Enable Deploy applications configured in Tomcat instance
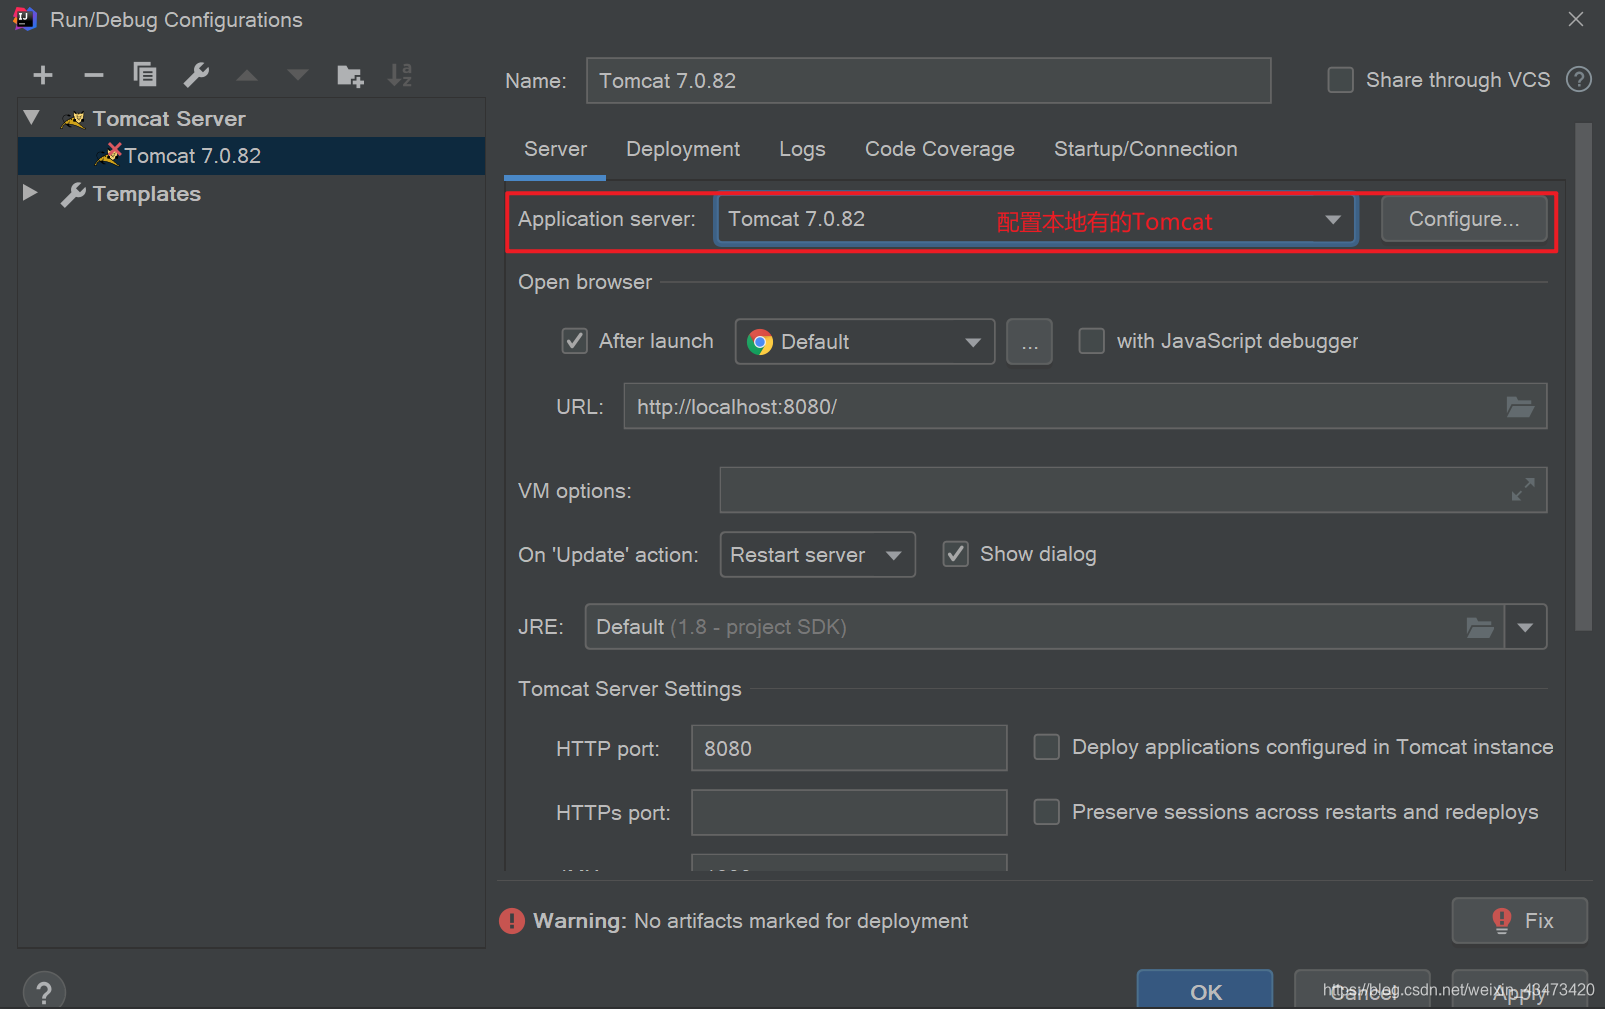 1047,747
